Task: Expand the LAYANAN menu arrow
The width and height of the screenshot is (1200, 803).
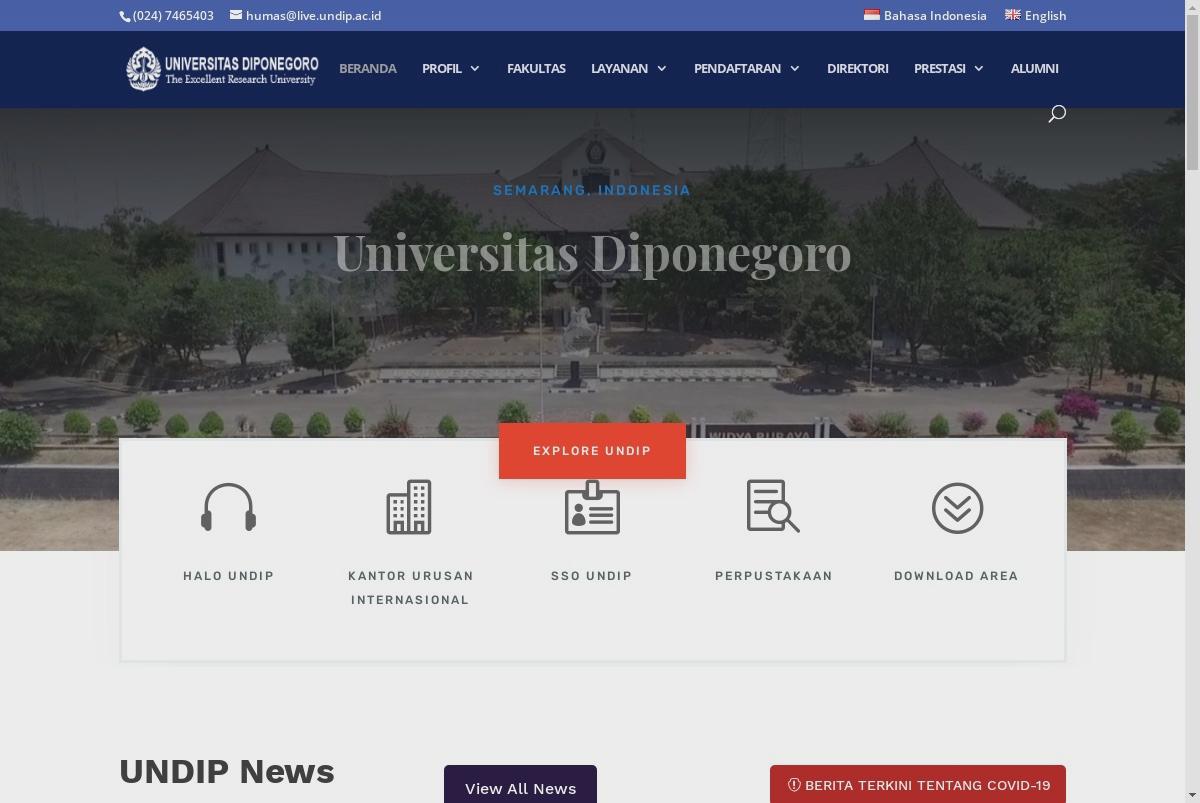Action: [661, 68]
